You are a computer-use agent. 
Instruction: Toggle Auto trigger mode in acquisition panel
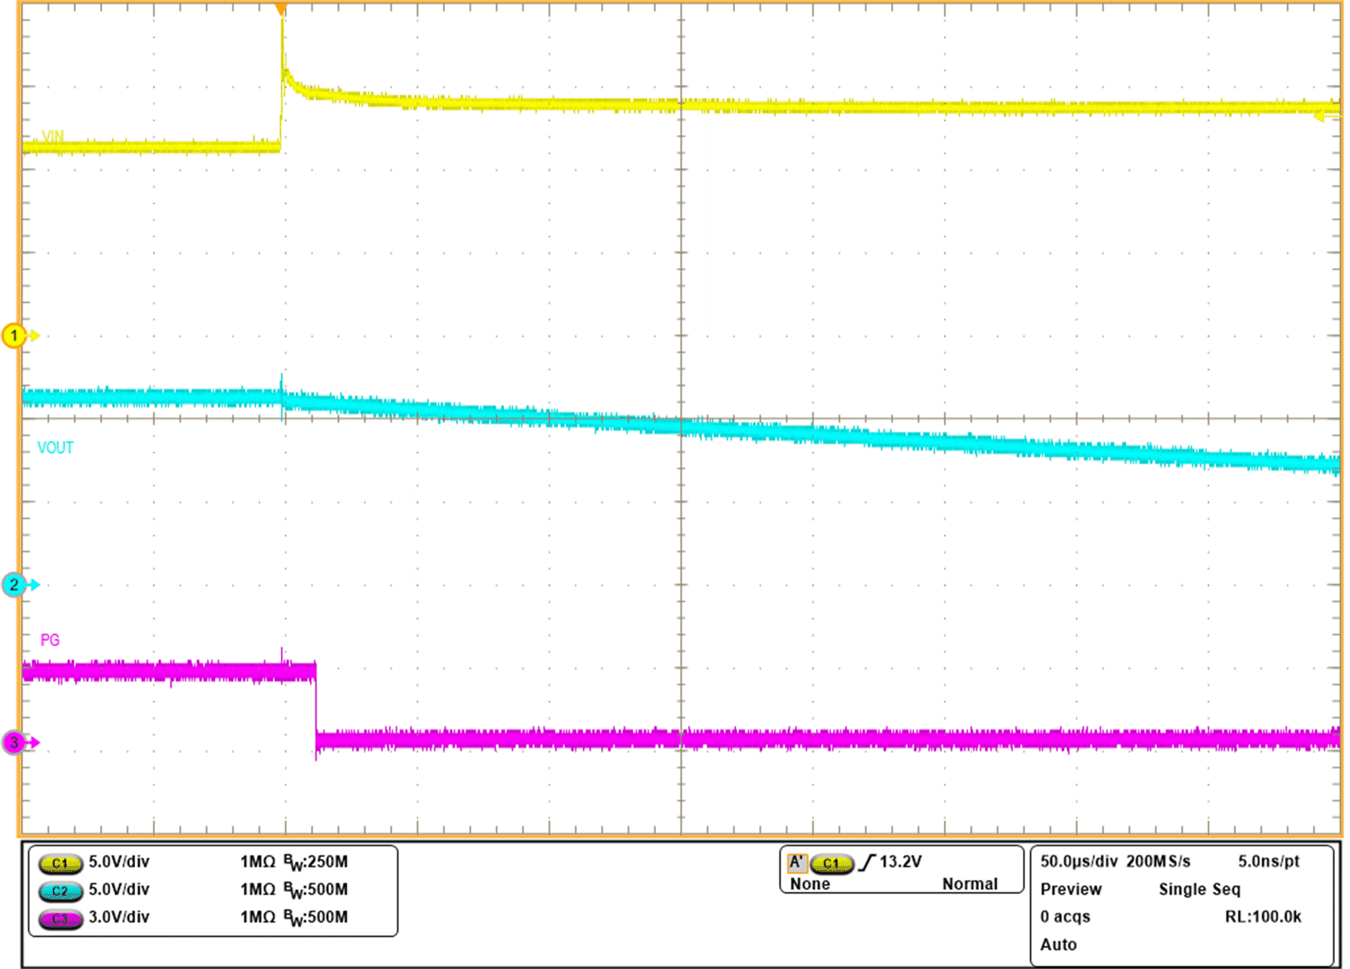1059,944
